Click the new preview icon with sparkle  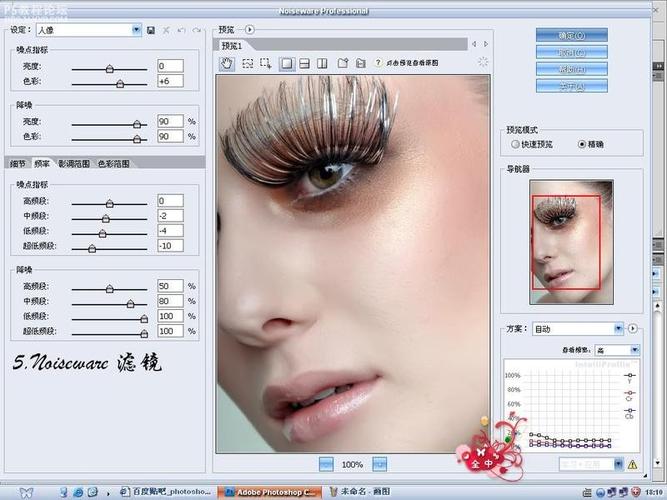click(x=342, y=63)
